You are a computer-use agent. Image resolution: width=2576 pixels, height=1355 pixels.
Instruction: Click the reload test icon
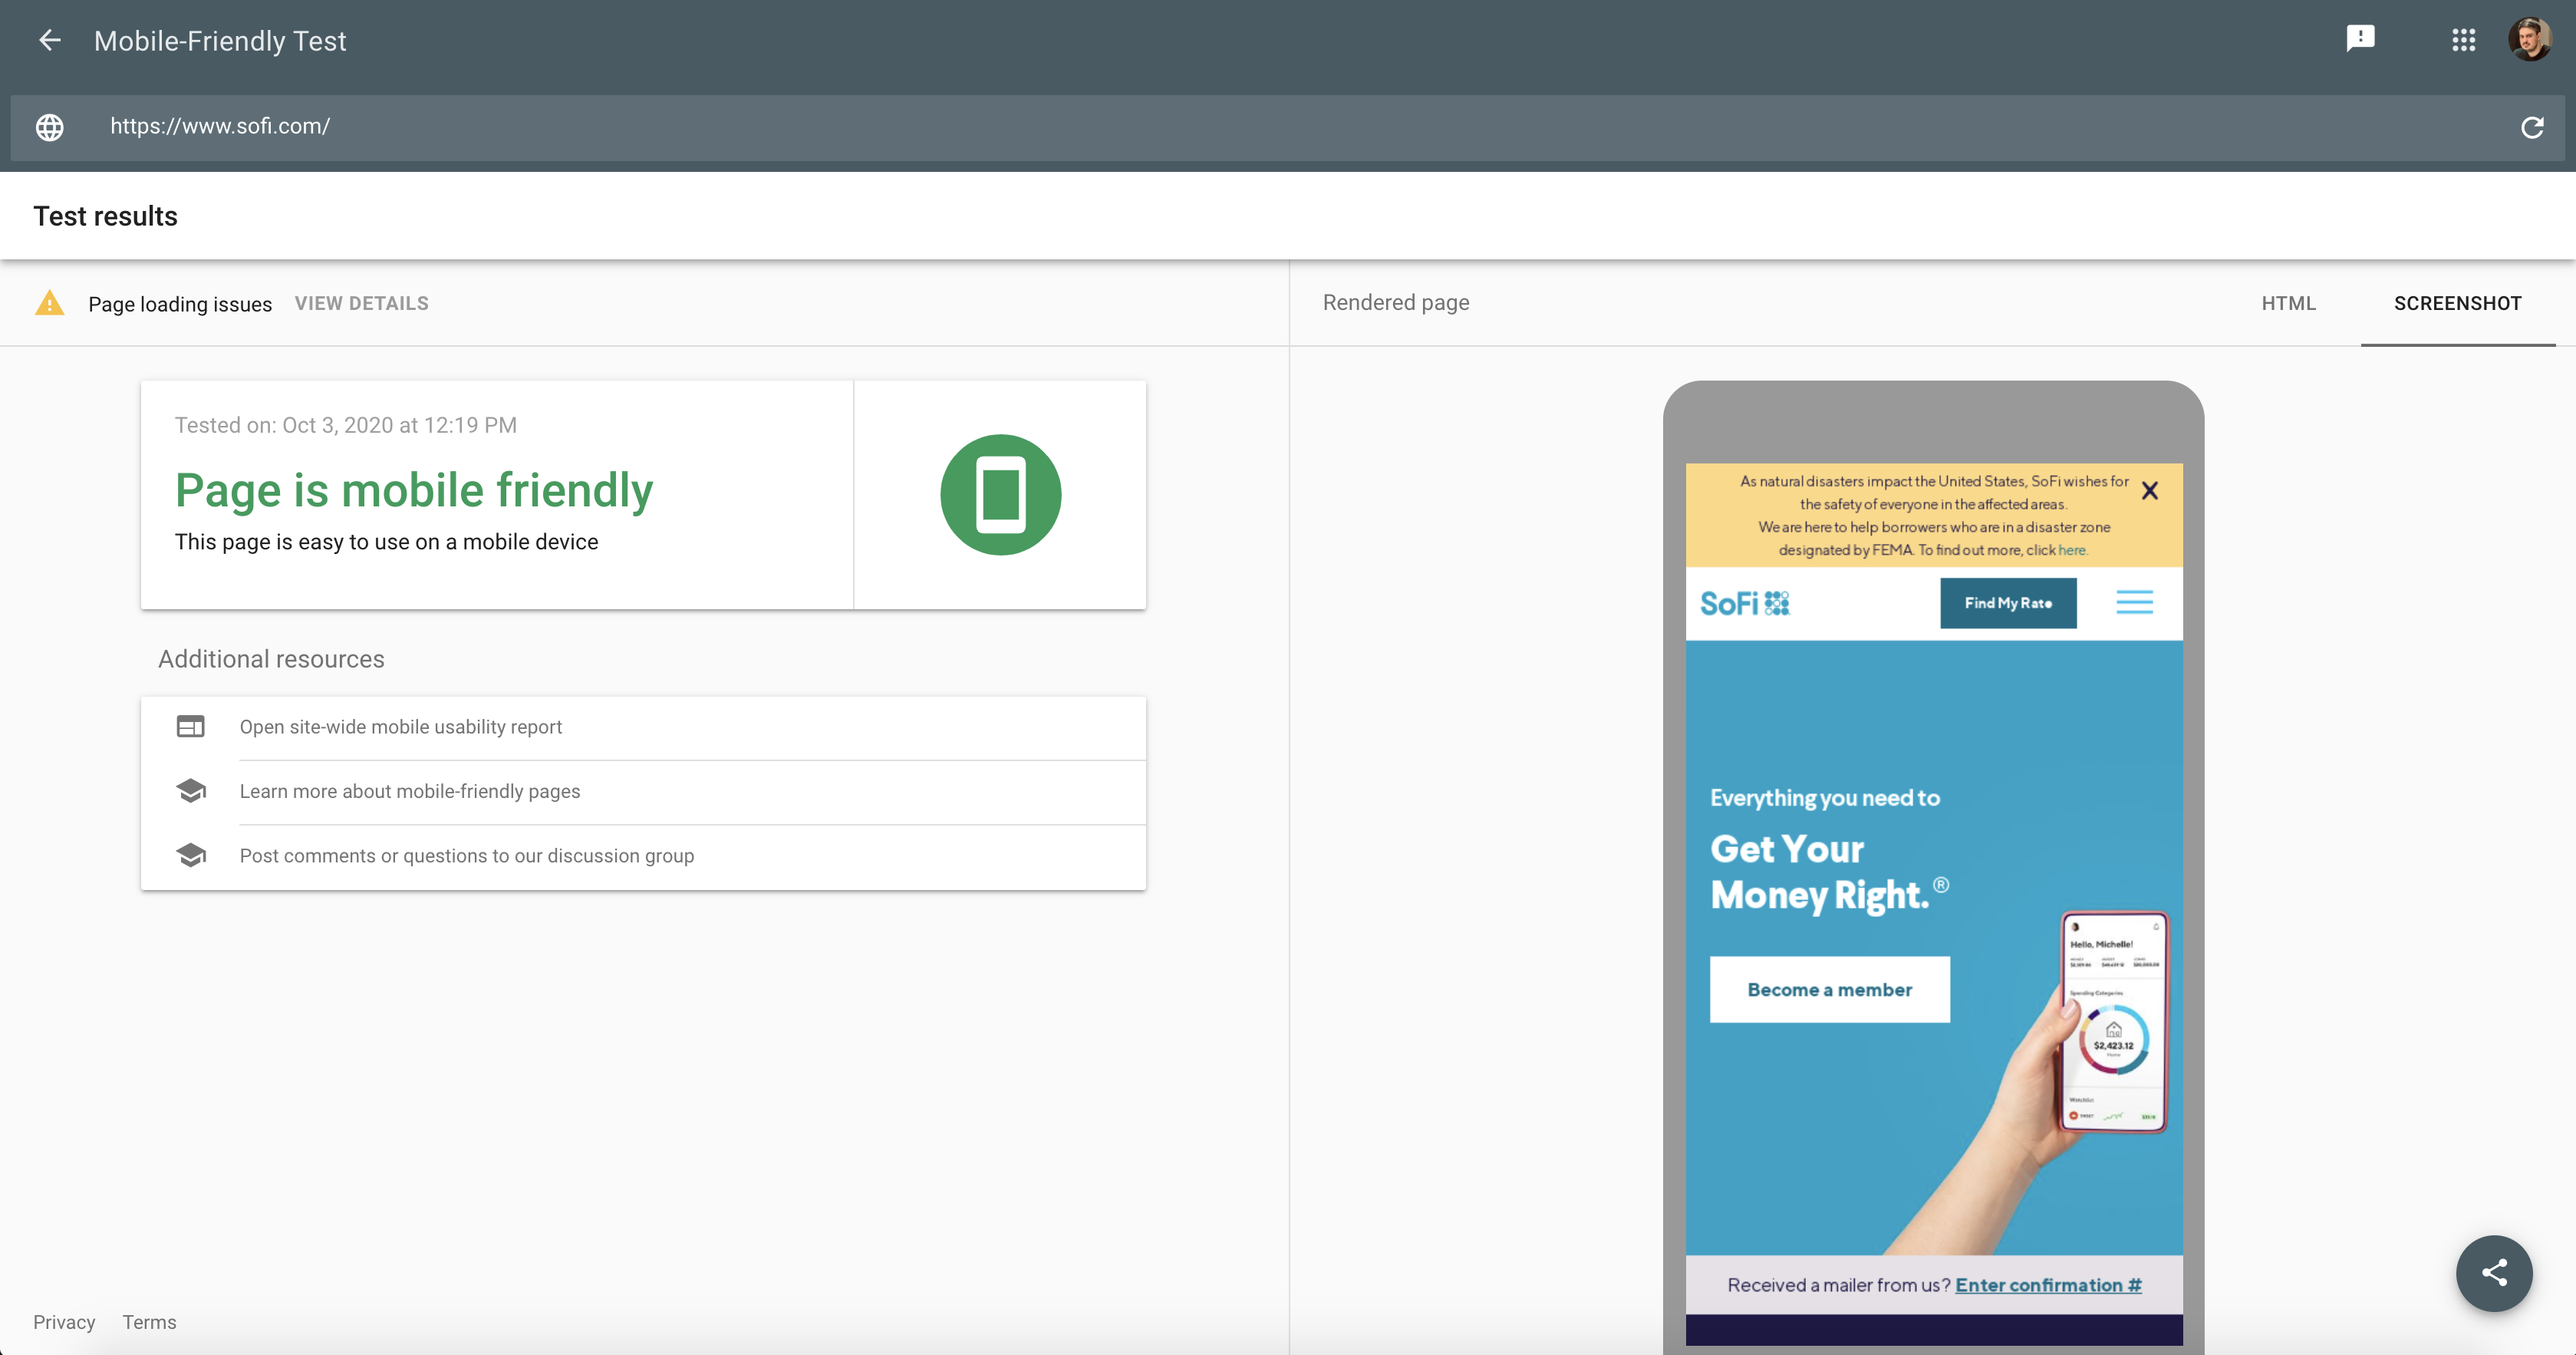pyautogui.click(x=2532, y=128)
